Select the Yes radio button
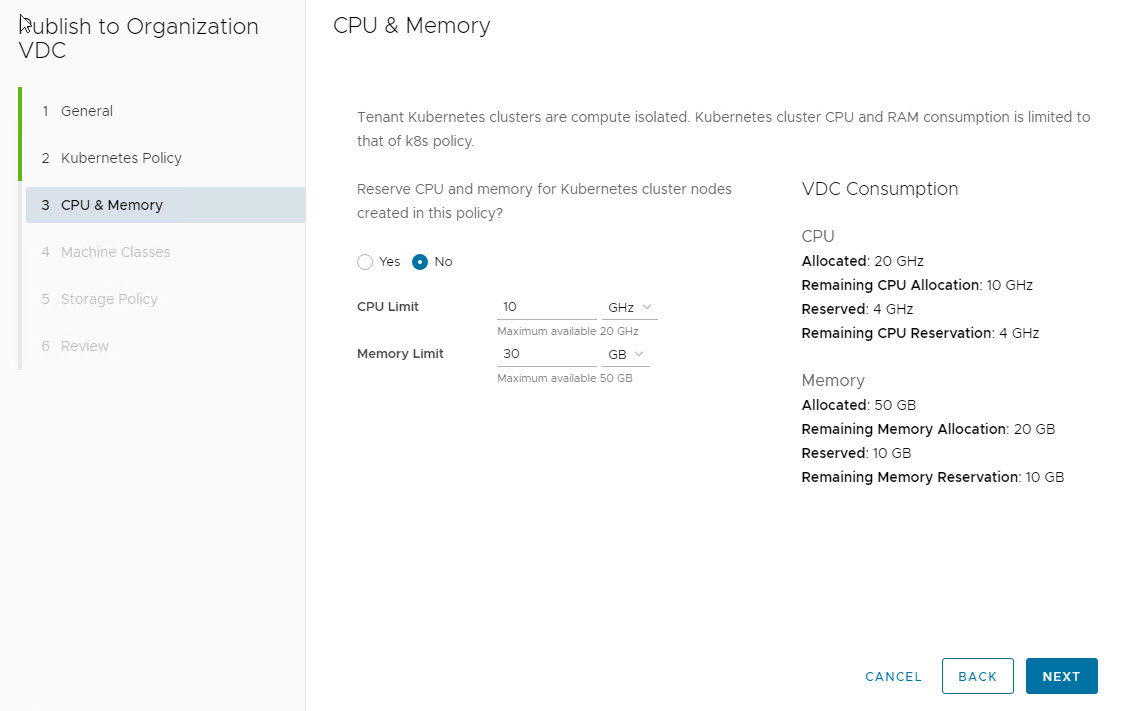Screen dimensions: 1137x711 (365, 262)
